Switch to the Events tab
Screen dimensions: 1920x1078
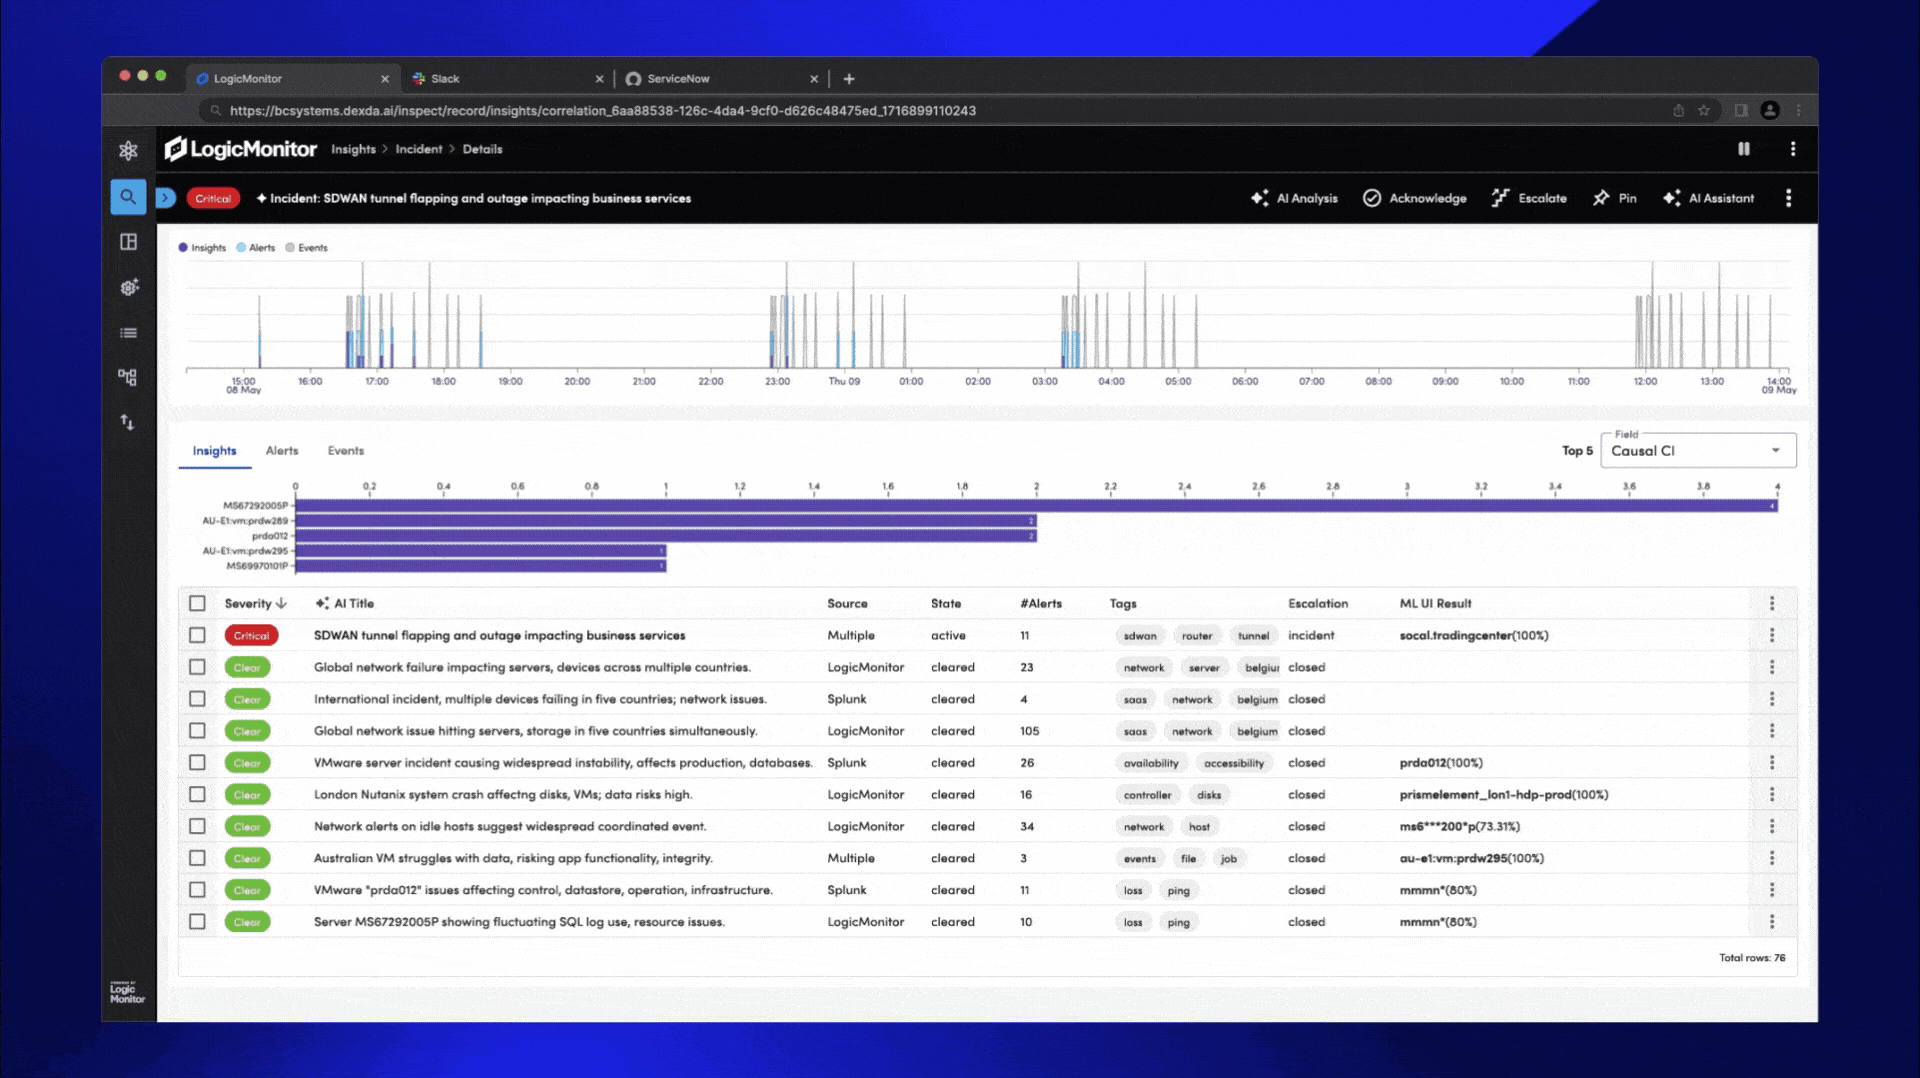point(346,451)
